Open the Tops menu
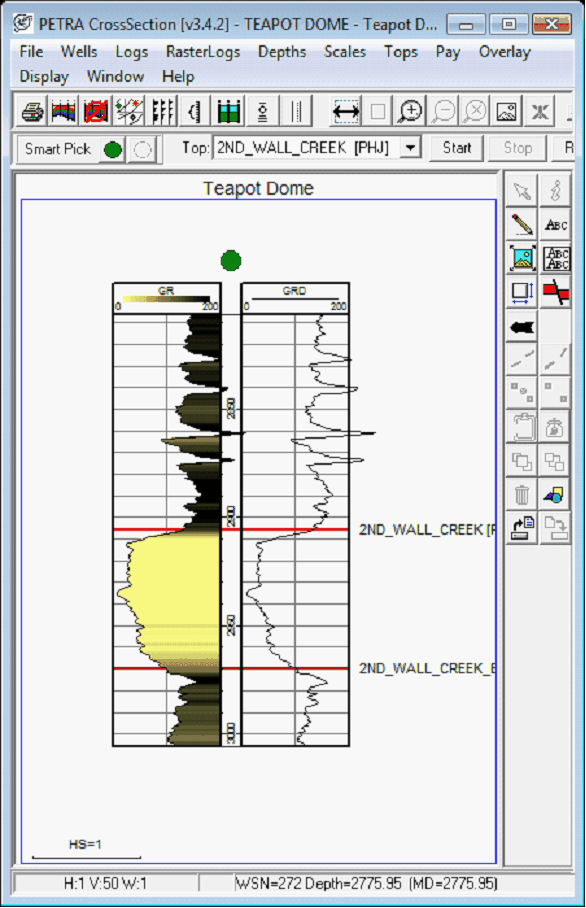 [401, 52]
